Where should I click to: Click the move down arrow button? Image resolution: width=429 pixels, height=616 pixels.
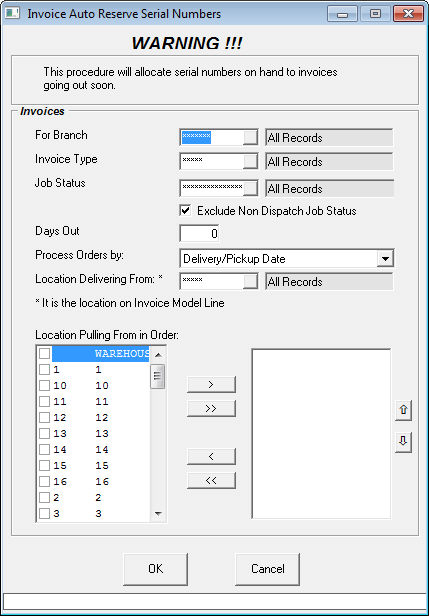pyautogui.click(x=403, y=442)
